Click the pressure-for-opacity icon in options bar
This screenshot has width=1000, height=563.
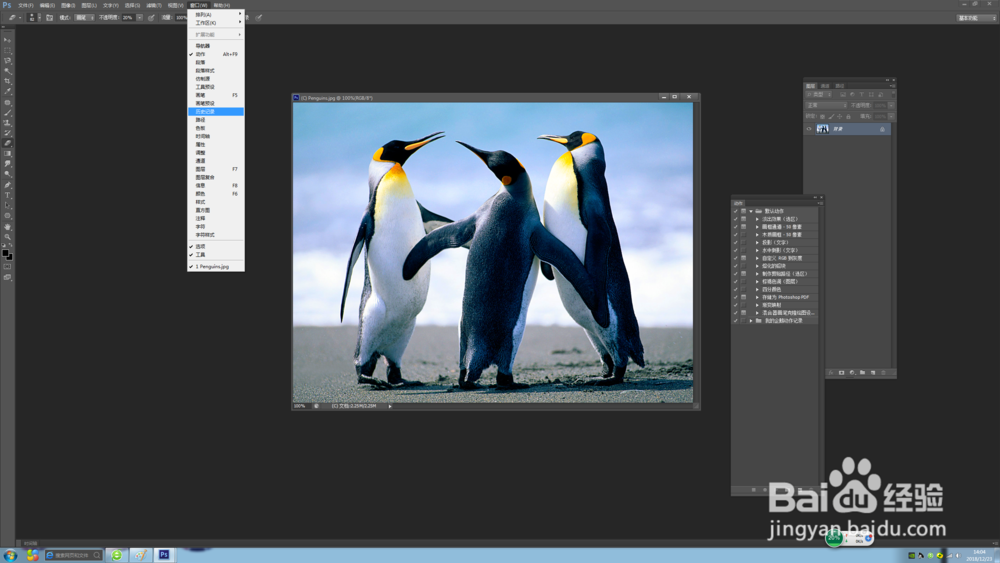click(151, 18)
